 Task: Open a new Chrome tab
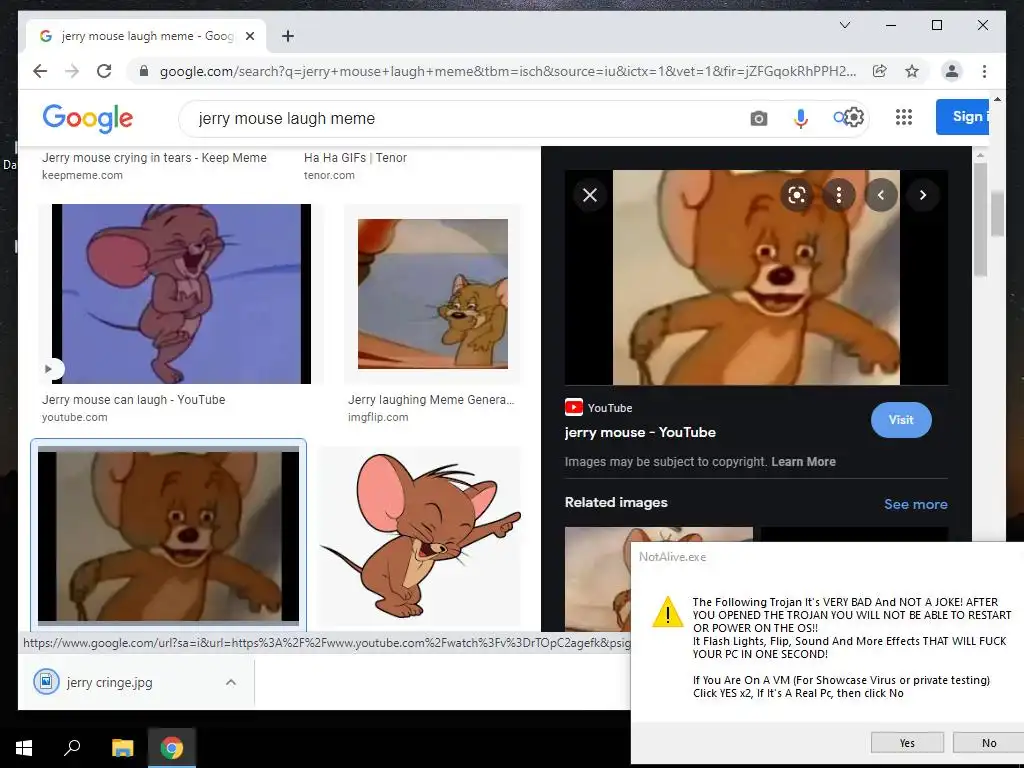287,37
